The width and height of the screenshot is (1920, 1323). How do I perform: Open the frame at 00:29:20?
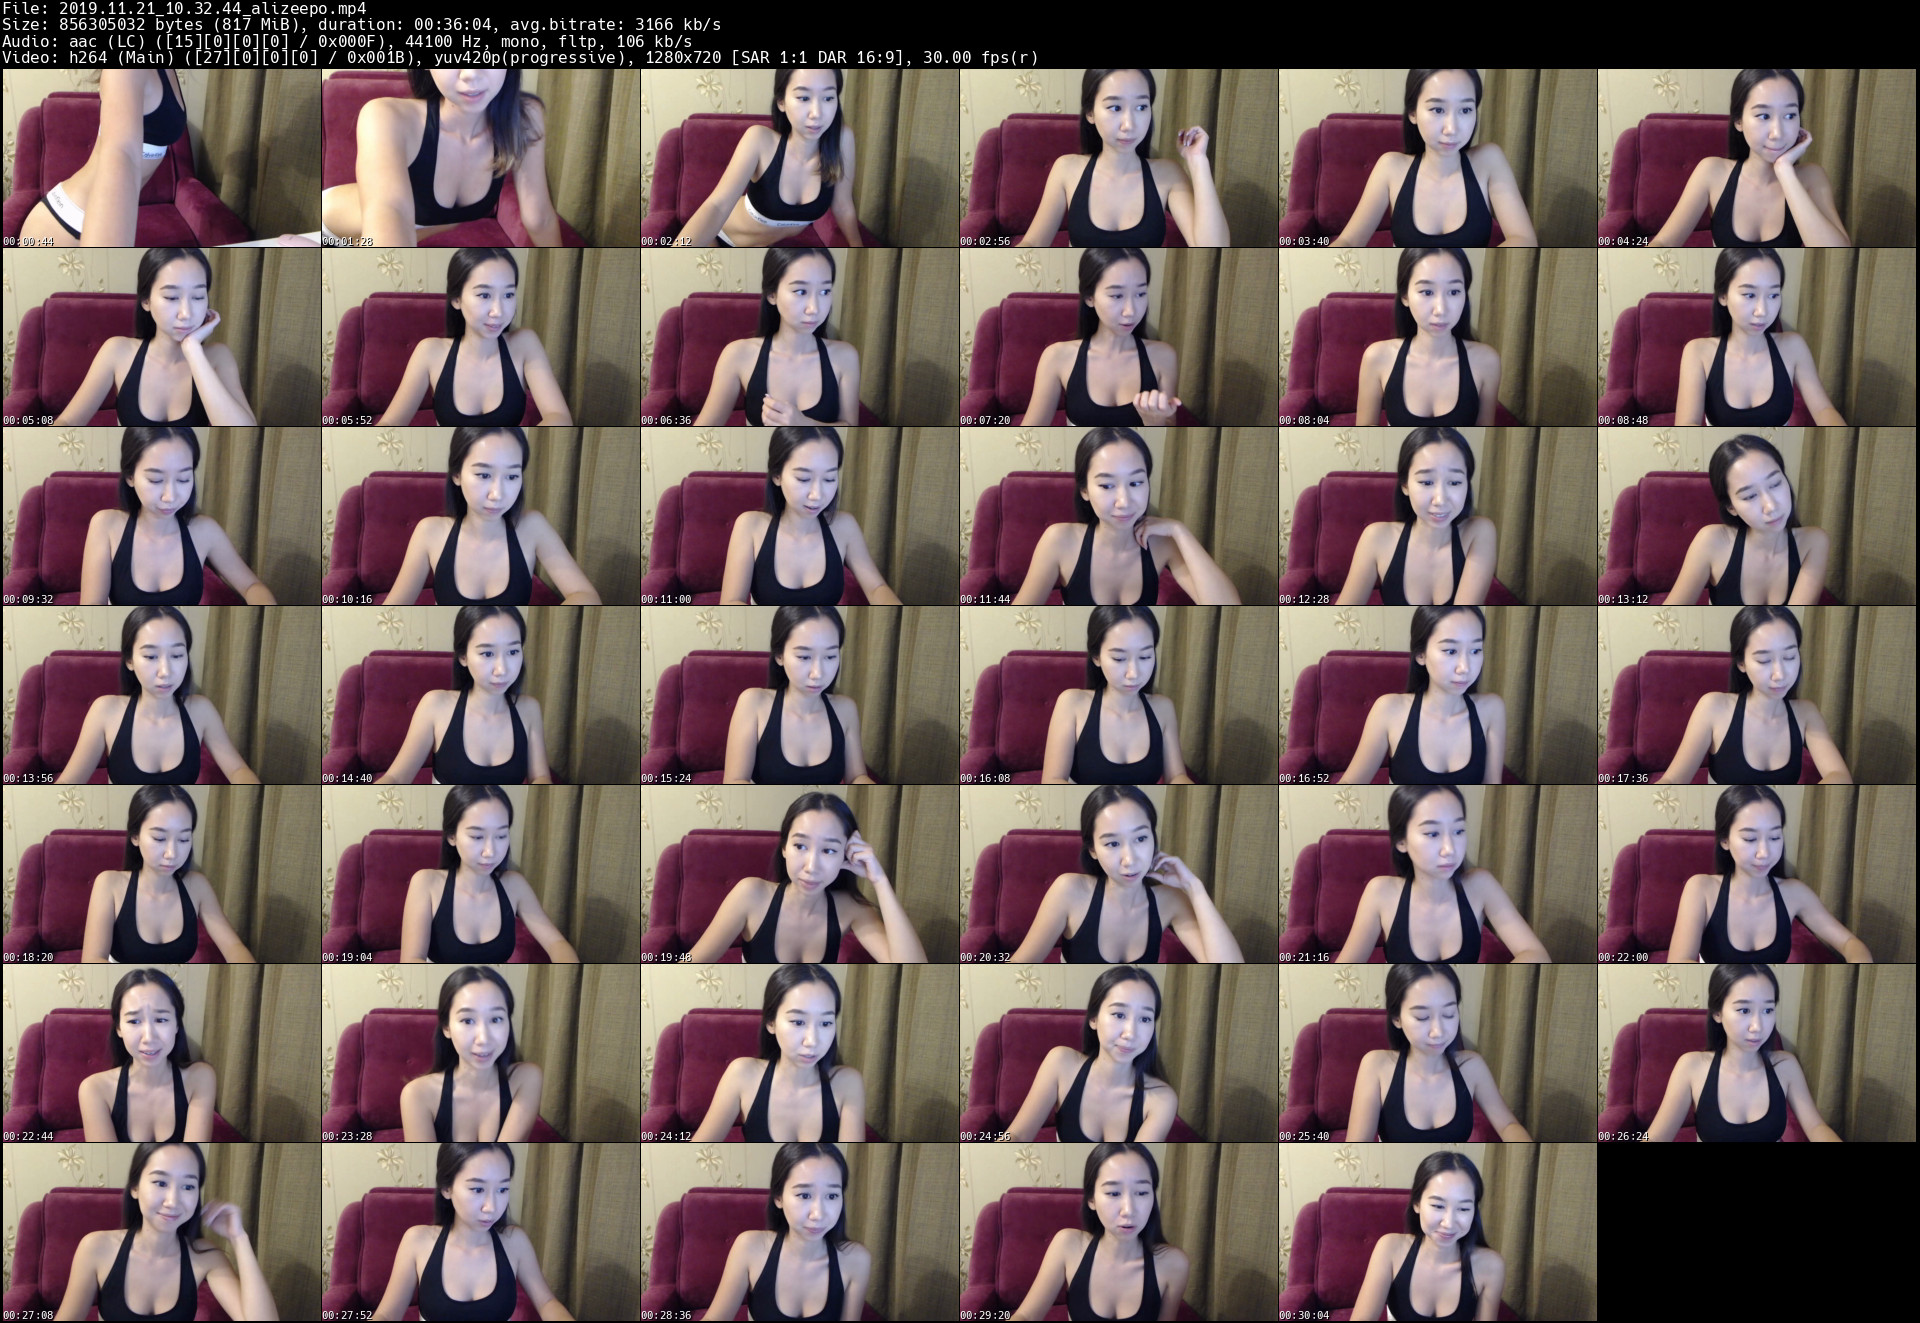point(1118,1232)
